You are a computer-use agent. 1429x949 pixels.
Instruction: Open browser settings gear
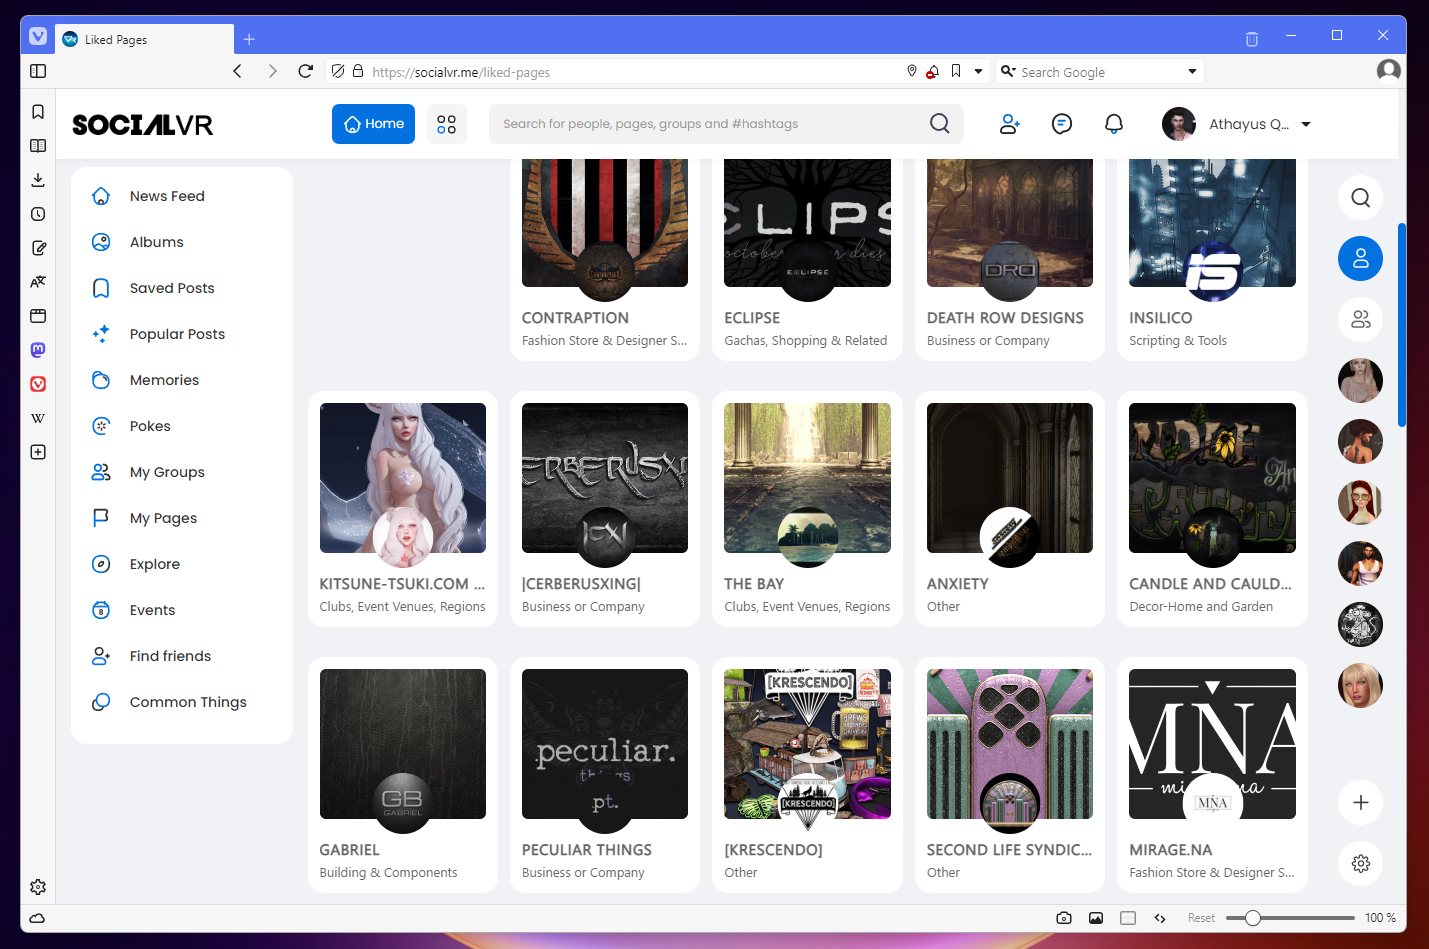point(38,887)
